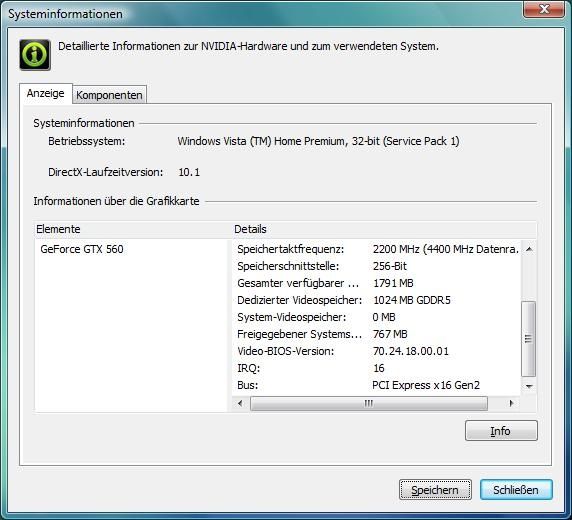The width and height of the screenshot is (572, 520).
Task: Click the vertical scrollbar up arrow
Action: point(529,249)
